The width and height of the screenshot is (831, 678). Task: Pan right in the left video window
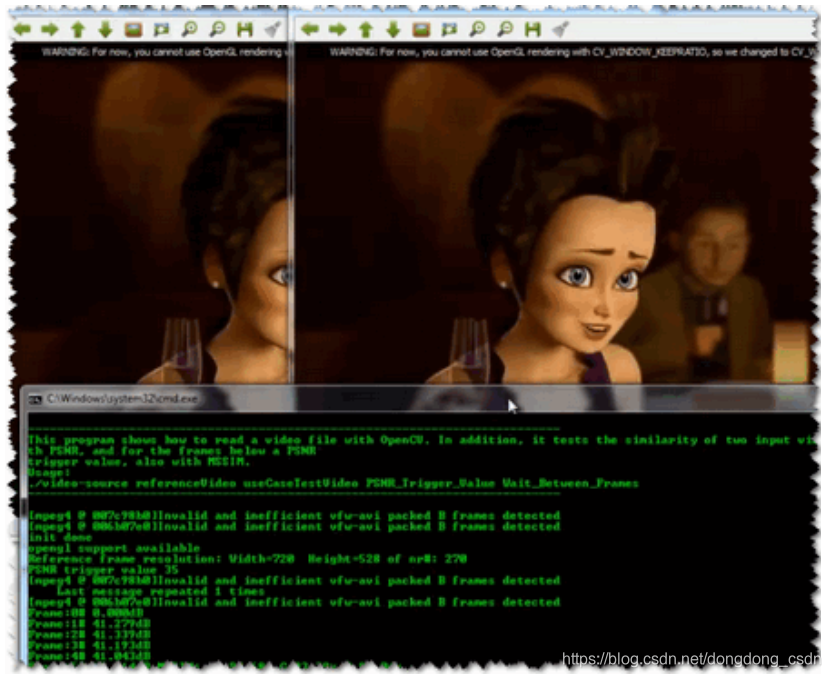click(50, 30)
